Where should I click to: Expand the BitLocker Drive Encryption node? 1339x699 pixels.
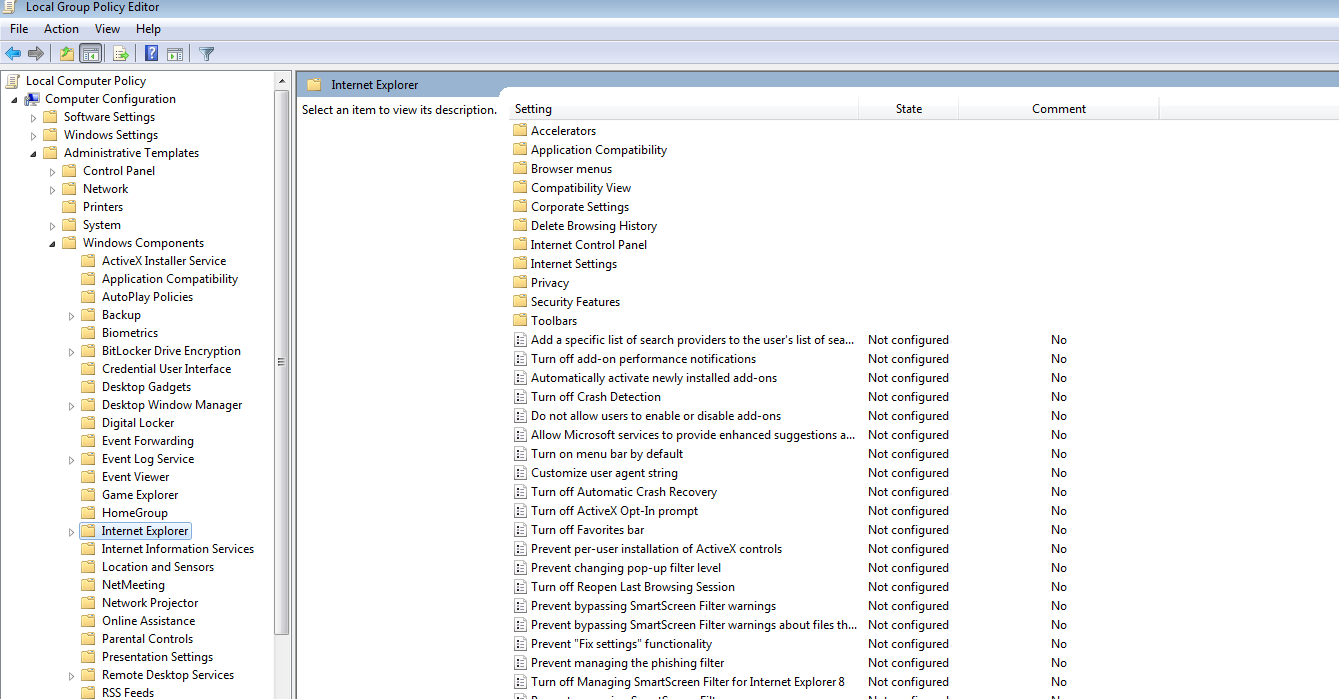click(x=71, y=352)
